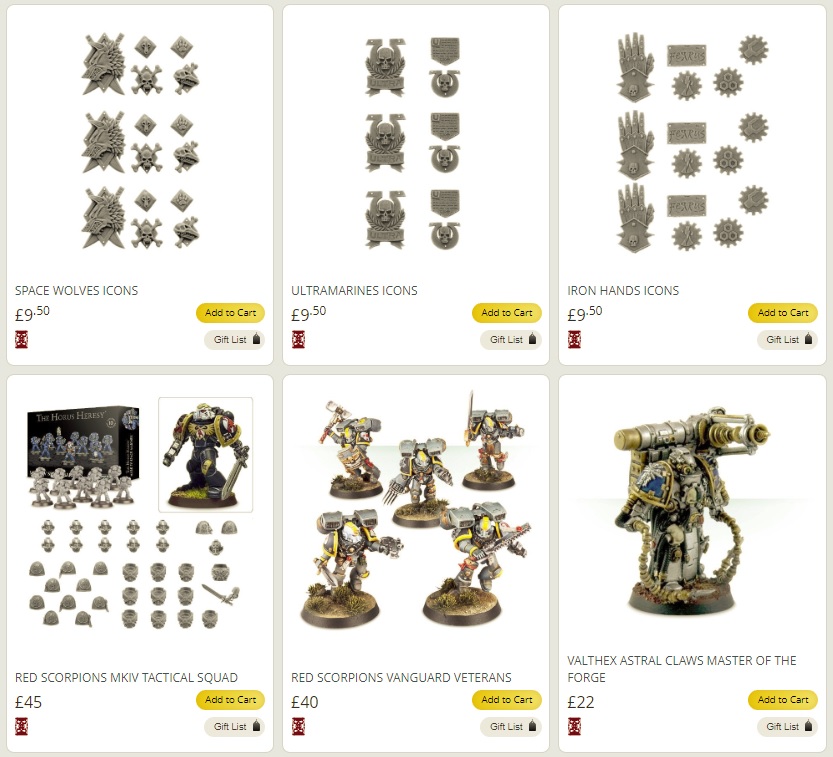Open Valthex Astral Claws Master of the Forge link

(682, 669)
